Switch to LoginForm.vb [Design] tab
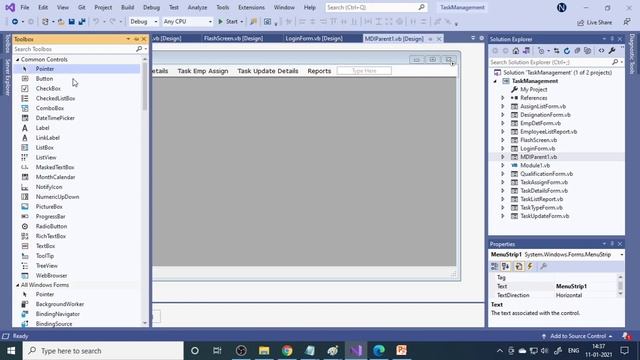 (314, 38)
